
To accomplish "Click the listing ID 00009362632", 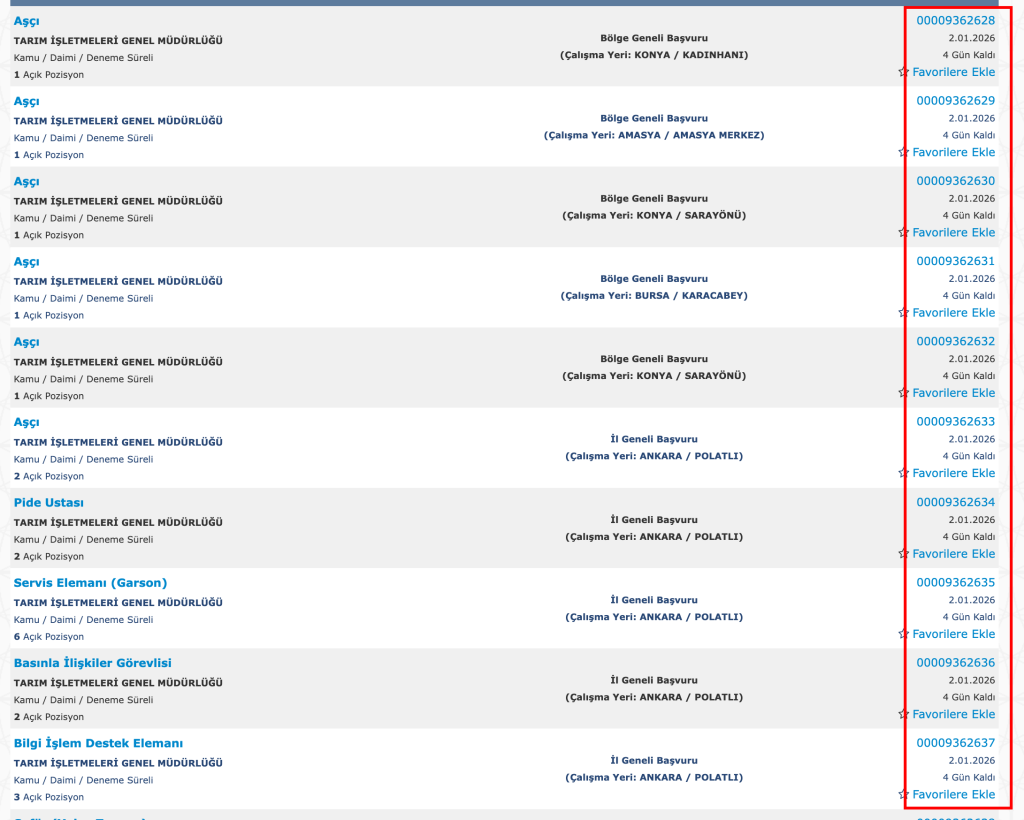I will tap(955, 341).
